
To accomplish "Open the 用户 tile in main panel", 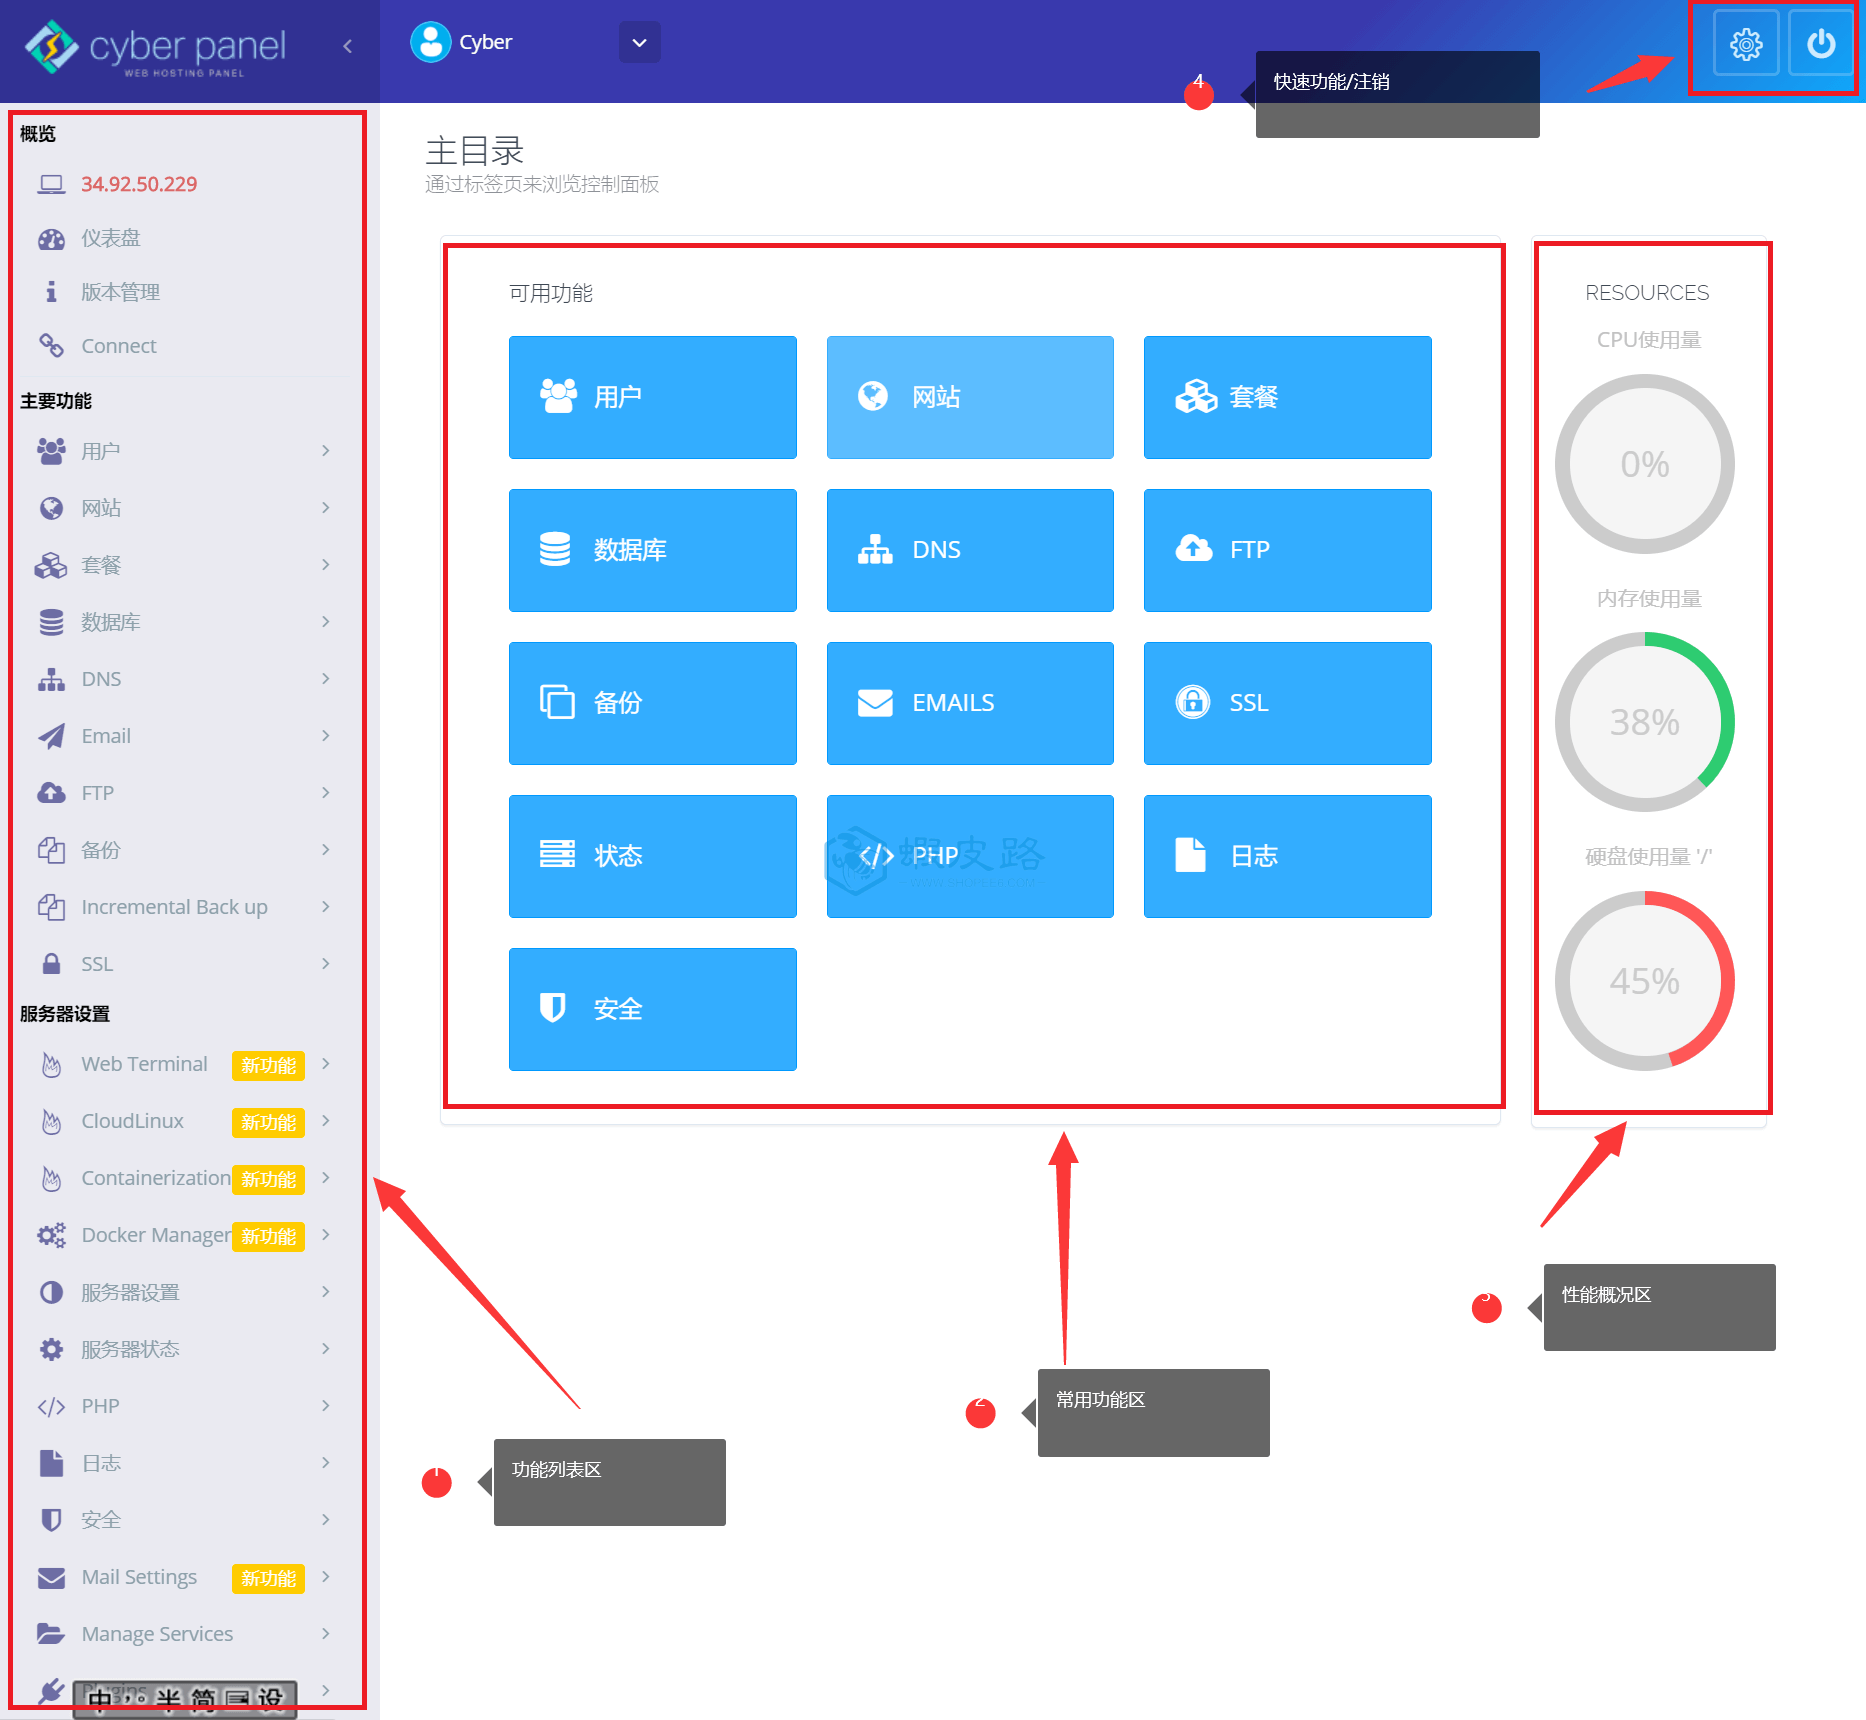I will coord(653,397).
